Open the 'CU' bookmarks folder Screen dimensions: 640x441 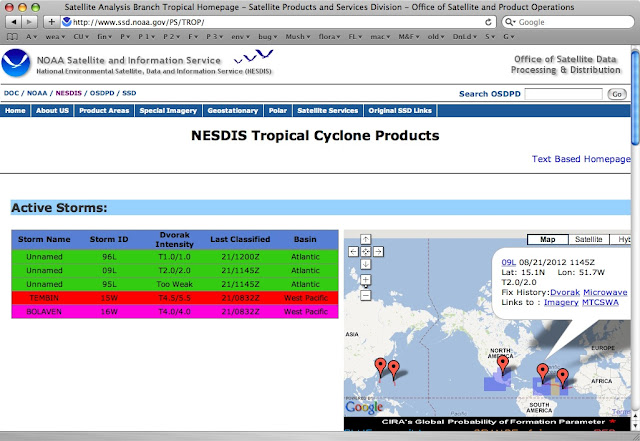click(x=81, y=37)
